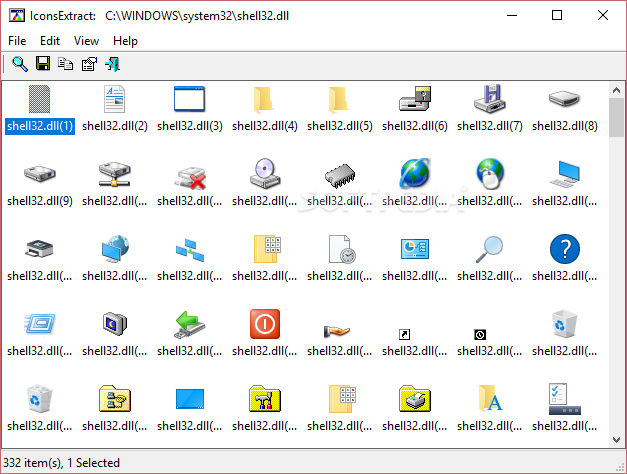Select the blank blue shell32.dll(1) icon
627x474 pixels.
[40, 99]
